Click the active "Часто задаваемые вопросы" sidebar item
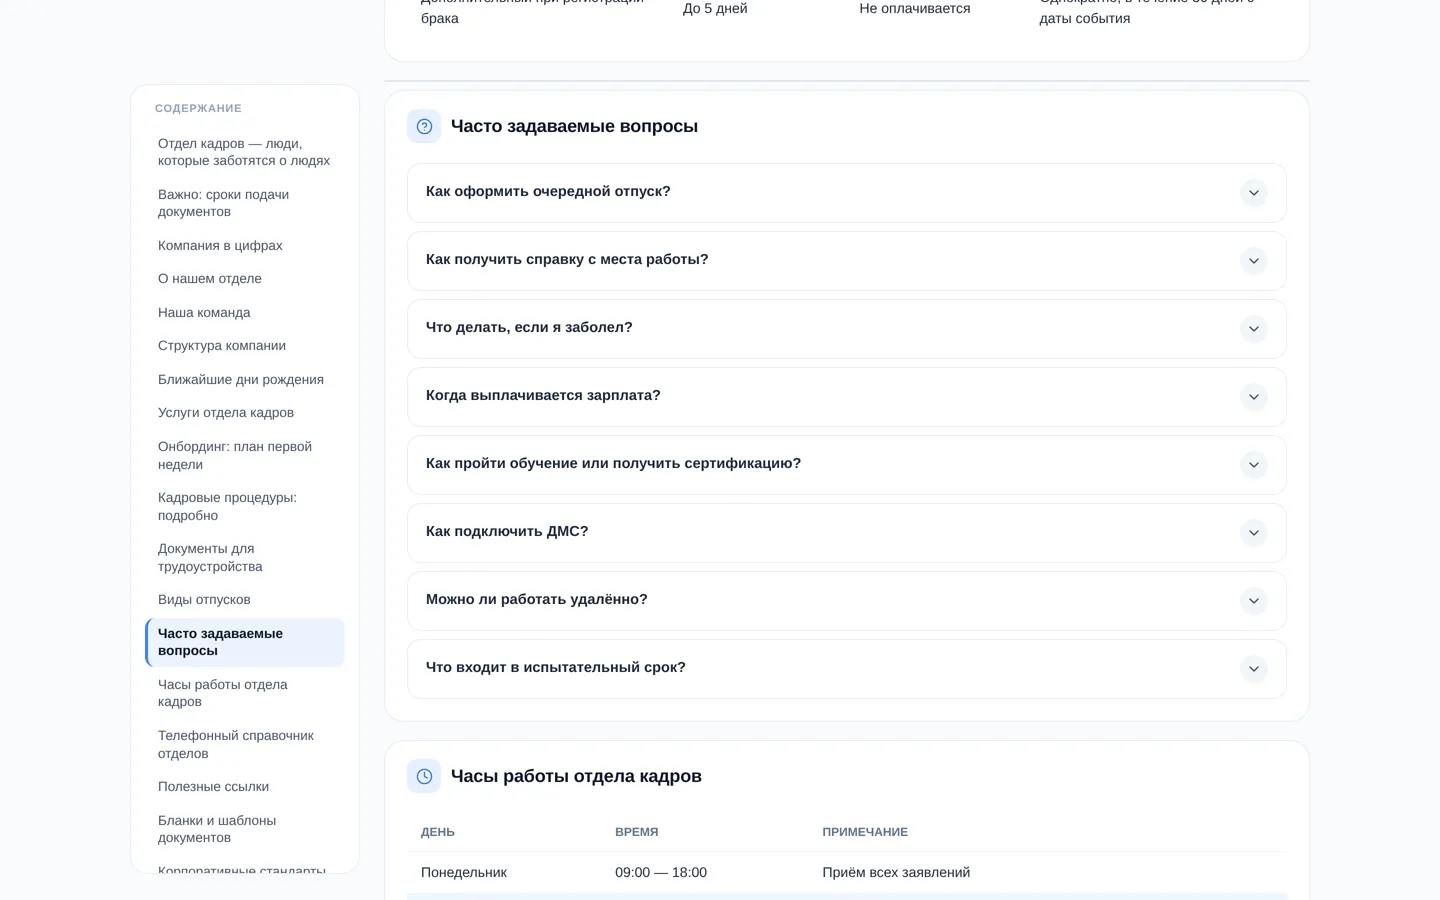The height and width of the screenshot is (900, 1440). point(245,642)
